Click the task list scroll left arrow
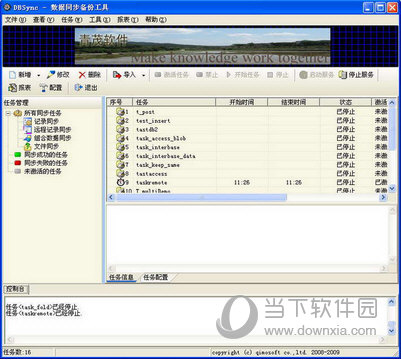 (111, 197)
